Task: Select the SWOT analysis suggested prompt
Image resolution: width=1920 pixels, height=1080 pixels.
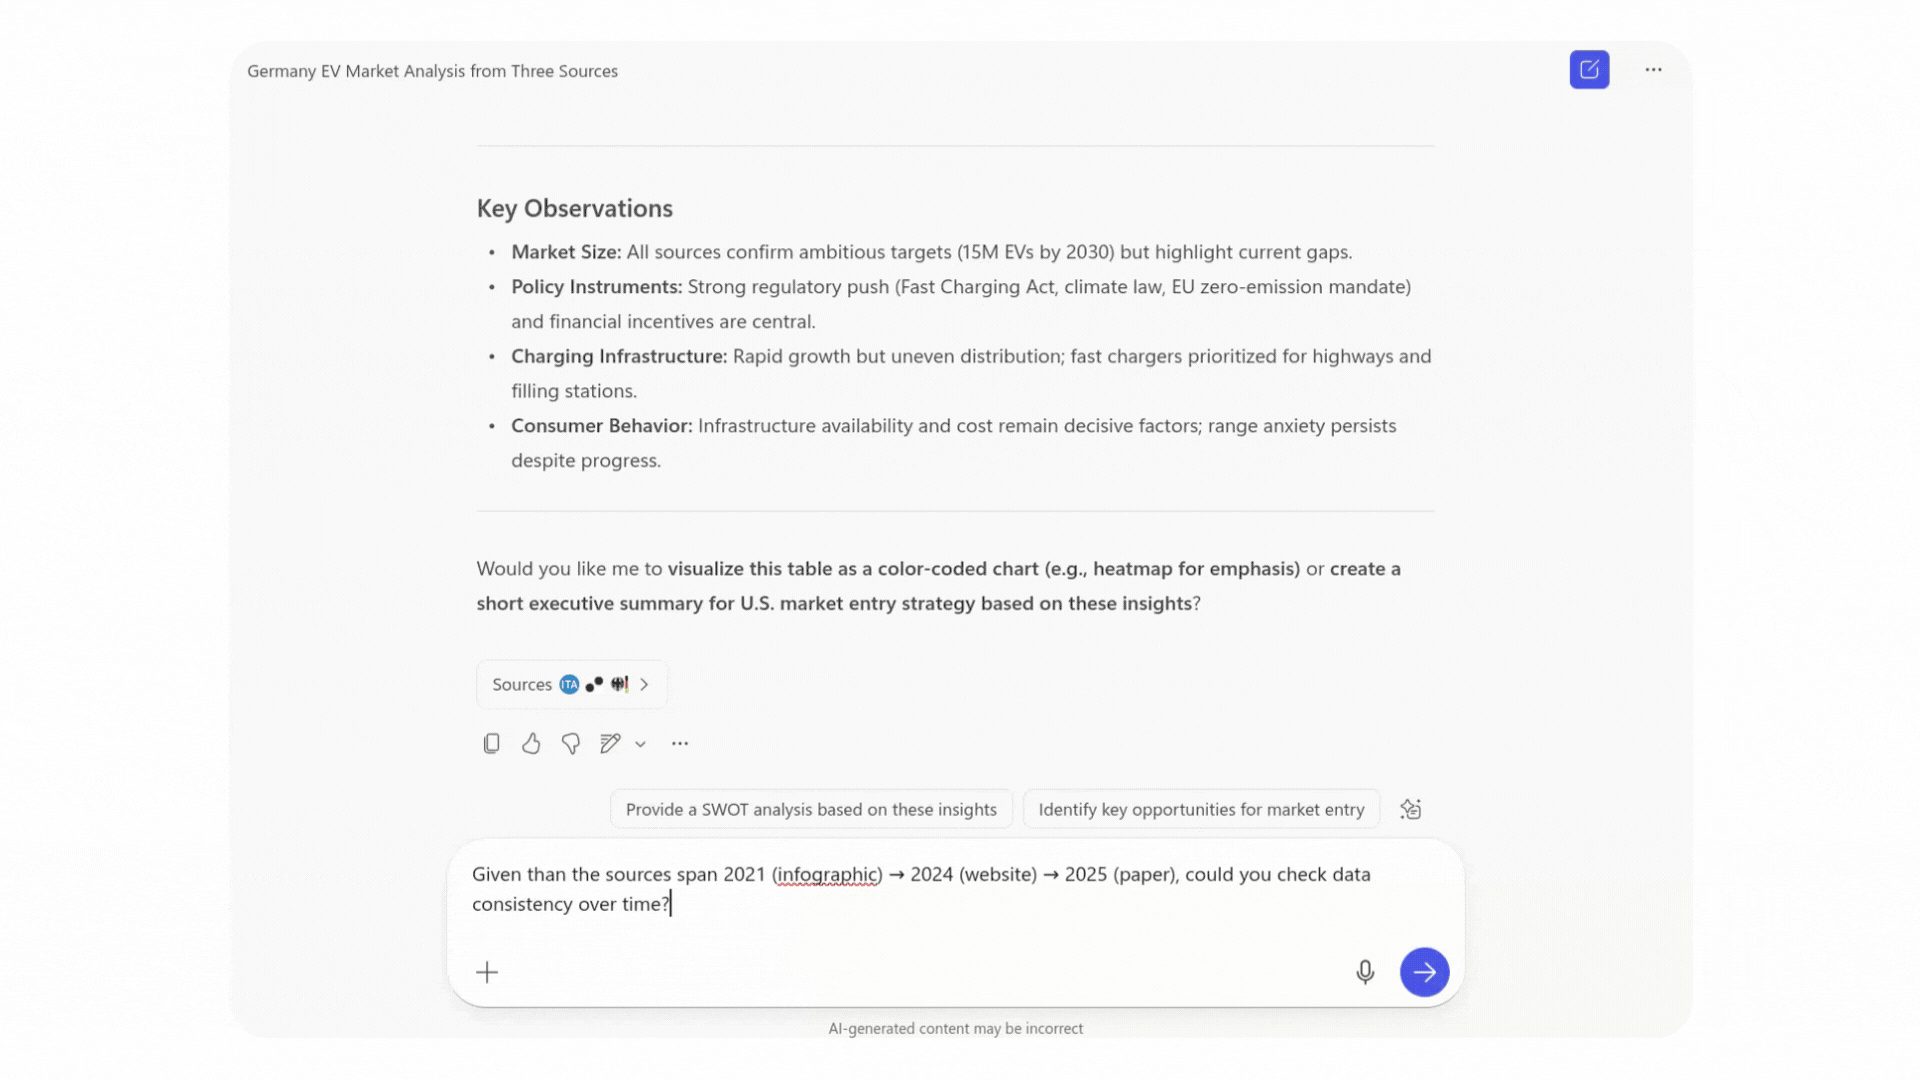Action: (x=810, y=809)
